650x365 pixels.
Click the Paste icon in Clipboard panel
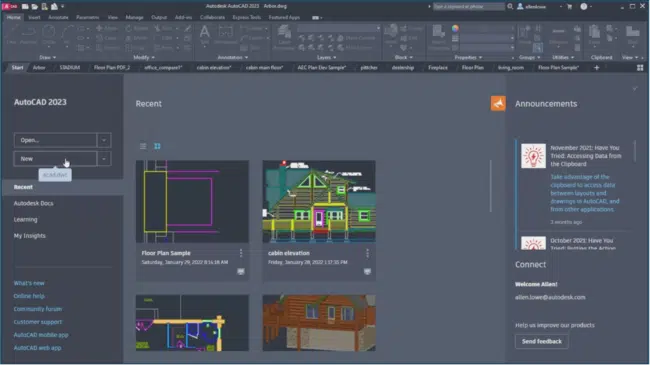coord(594,34)
